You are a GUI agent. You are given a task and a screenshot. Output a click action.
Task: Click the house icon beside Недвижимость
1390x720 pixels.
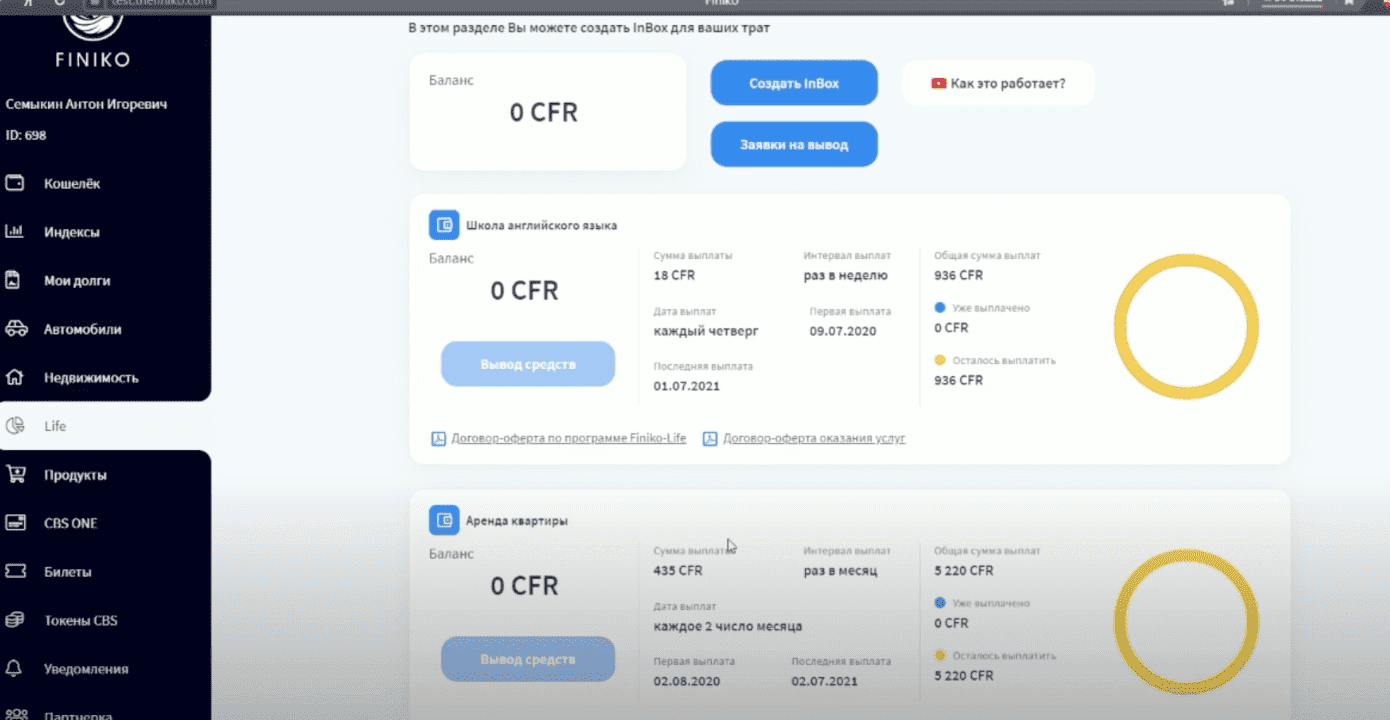15,378
